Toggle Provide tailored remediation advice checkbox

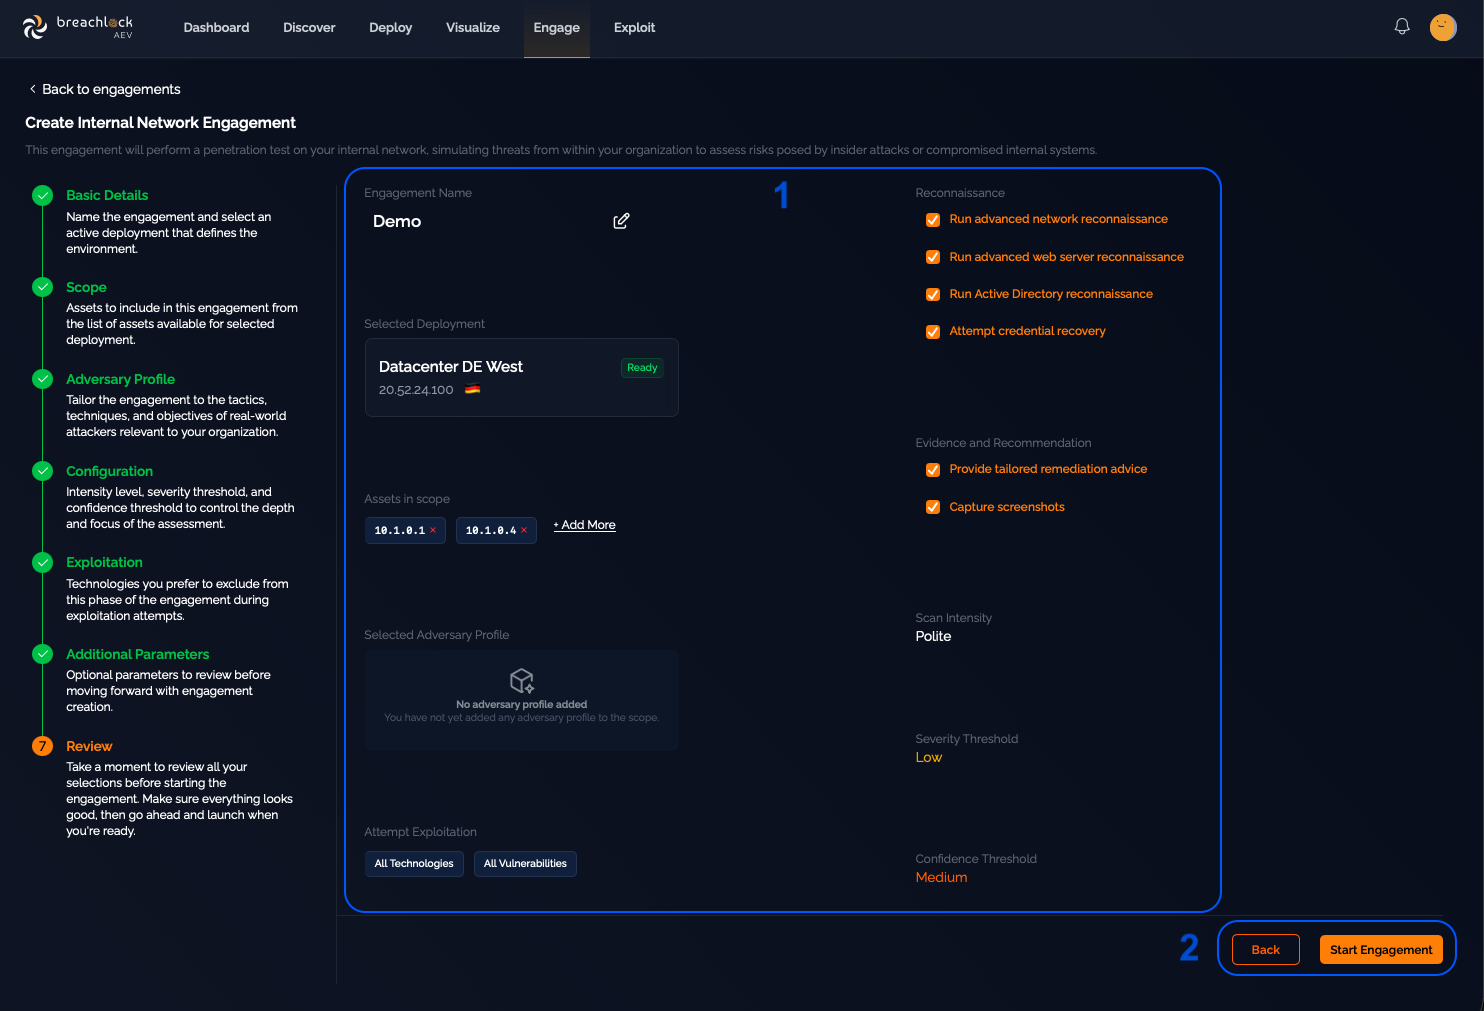tap(933, 470)
